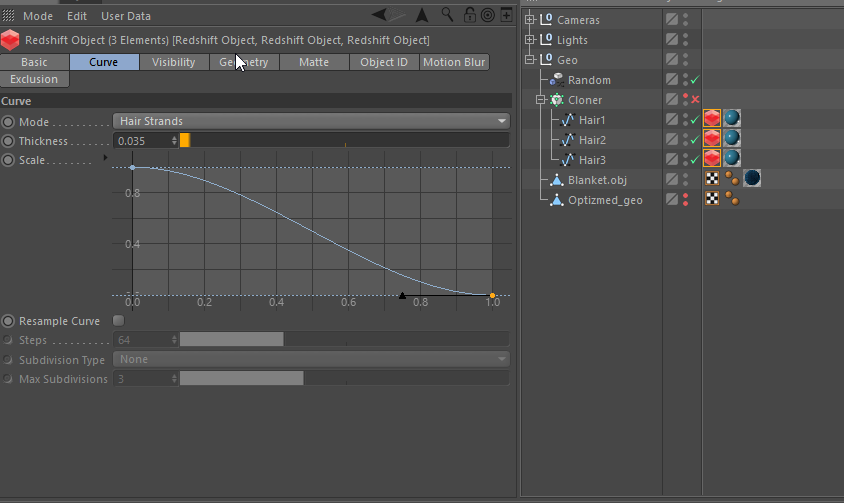Enable the Resample Curve checkbox
This screenshot has width=844, height=503.
pyautogui.click(x=119, y=321)
